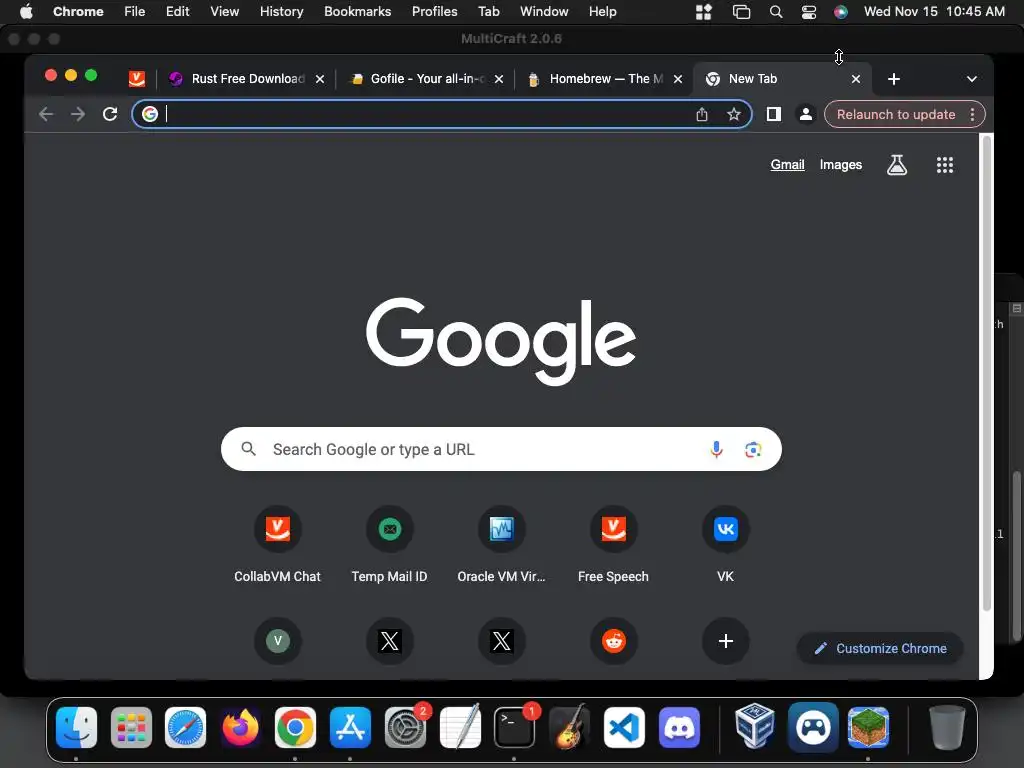Open the Help menu

click(602, 12)
